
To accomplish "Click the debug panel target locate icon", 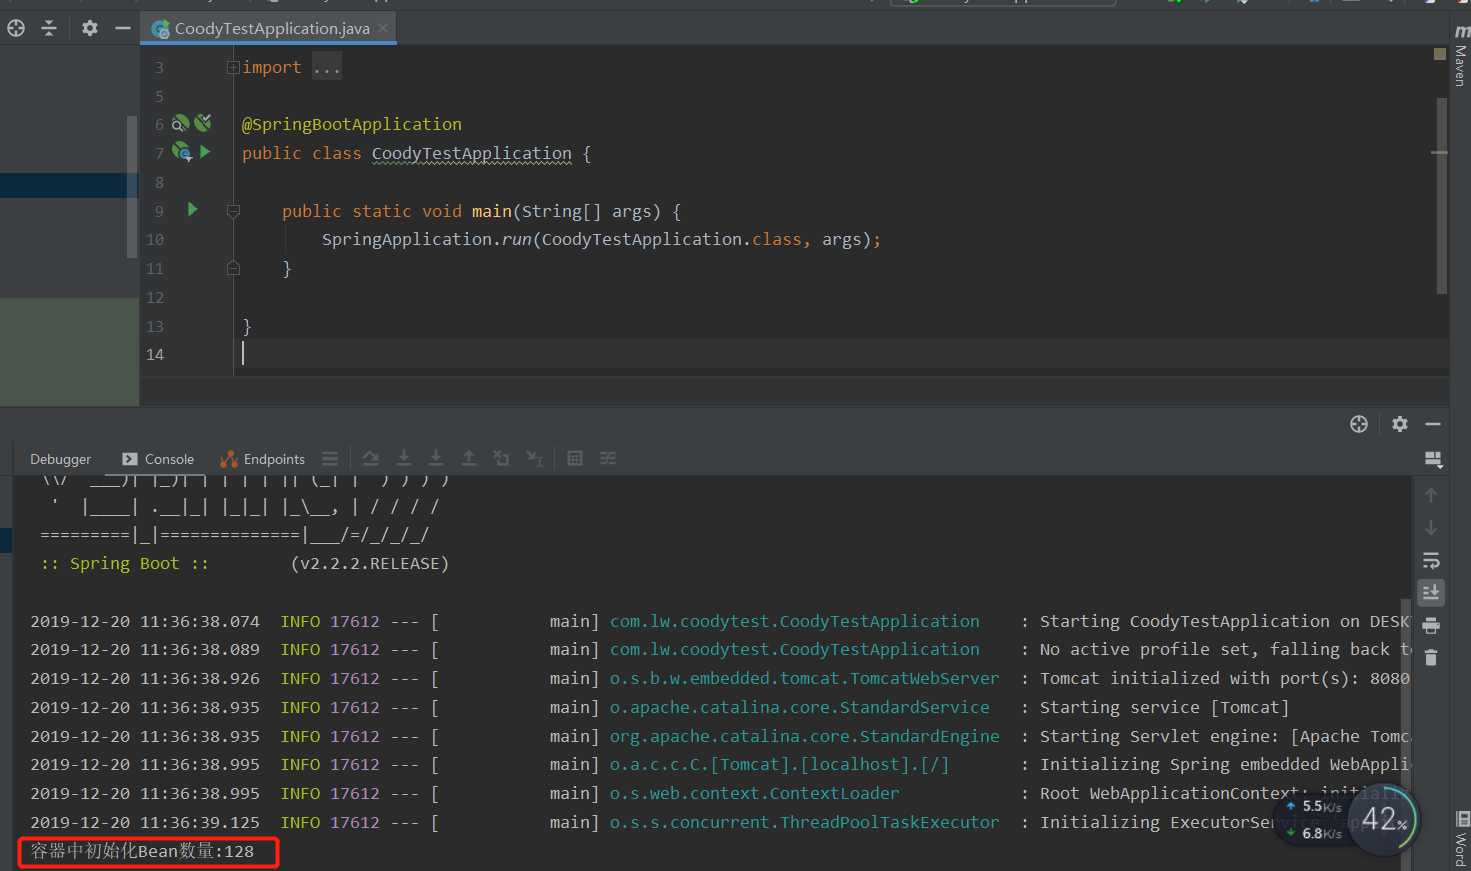I will (1358, 424).
